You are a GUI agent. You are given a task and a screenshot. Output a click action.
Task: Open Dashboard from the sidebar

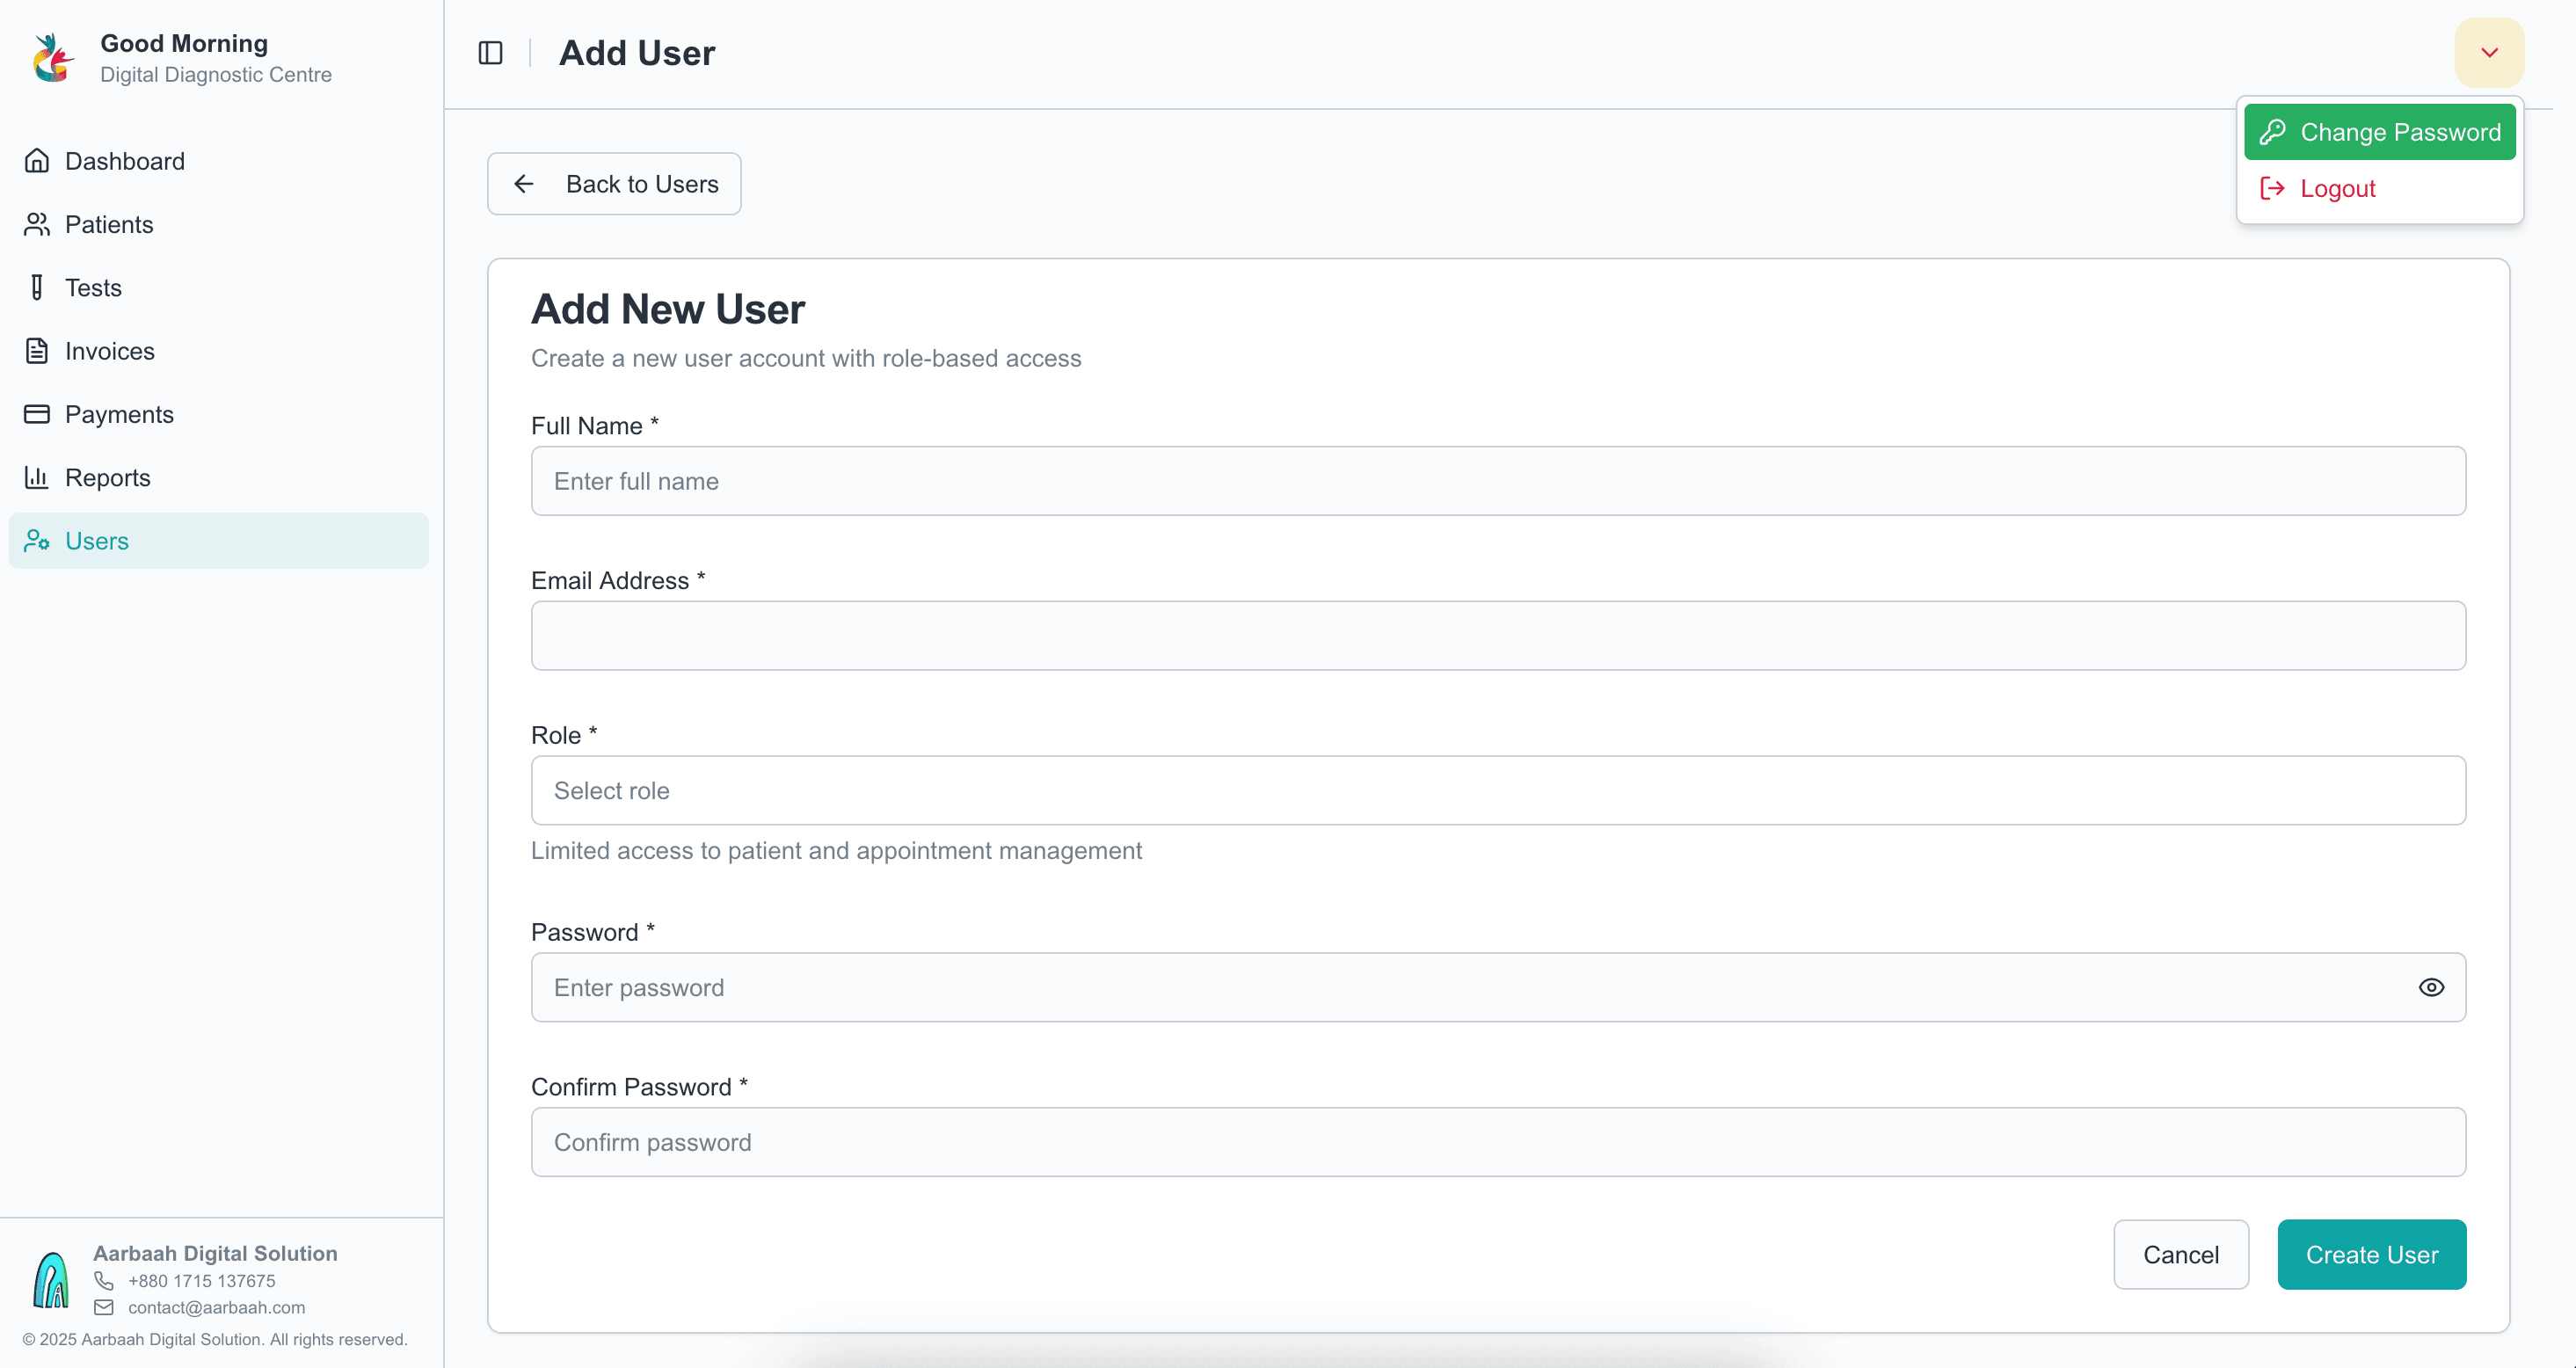coord(218,161)
